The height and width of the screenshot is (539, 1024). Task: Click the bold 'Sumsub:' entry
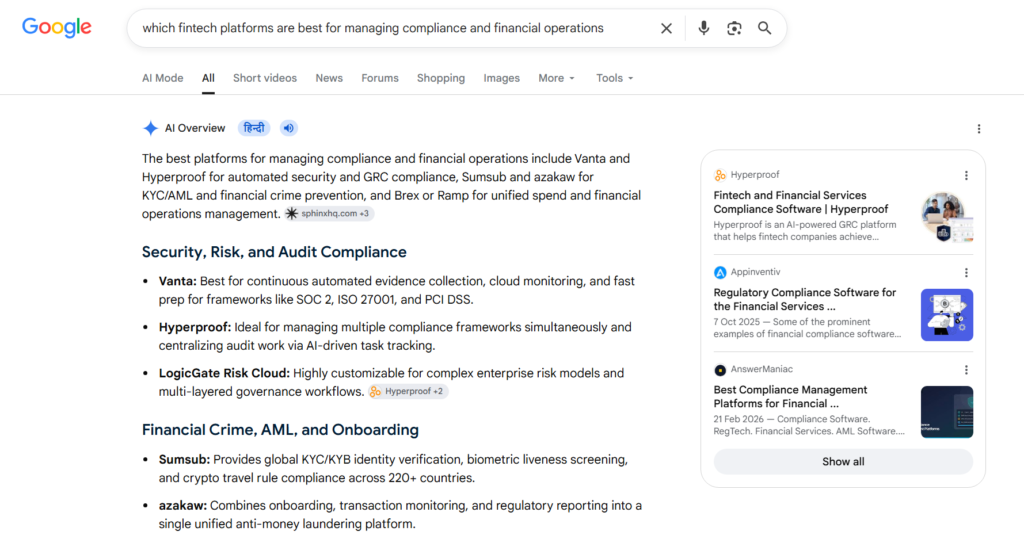184,459
